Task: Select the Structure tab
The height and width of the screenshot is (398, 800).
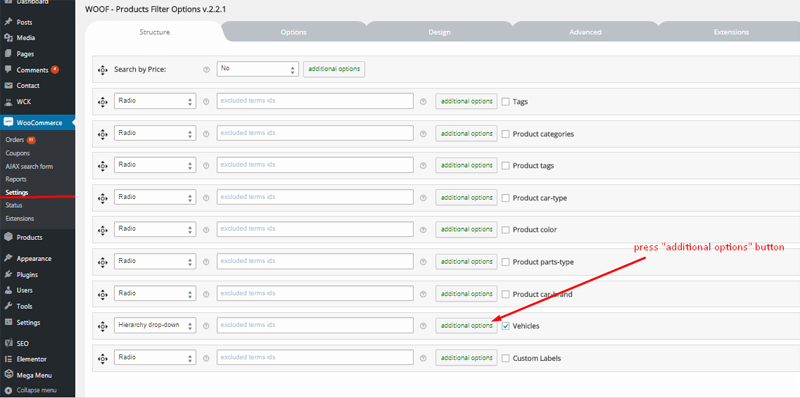Action: (155, 32)
